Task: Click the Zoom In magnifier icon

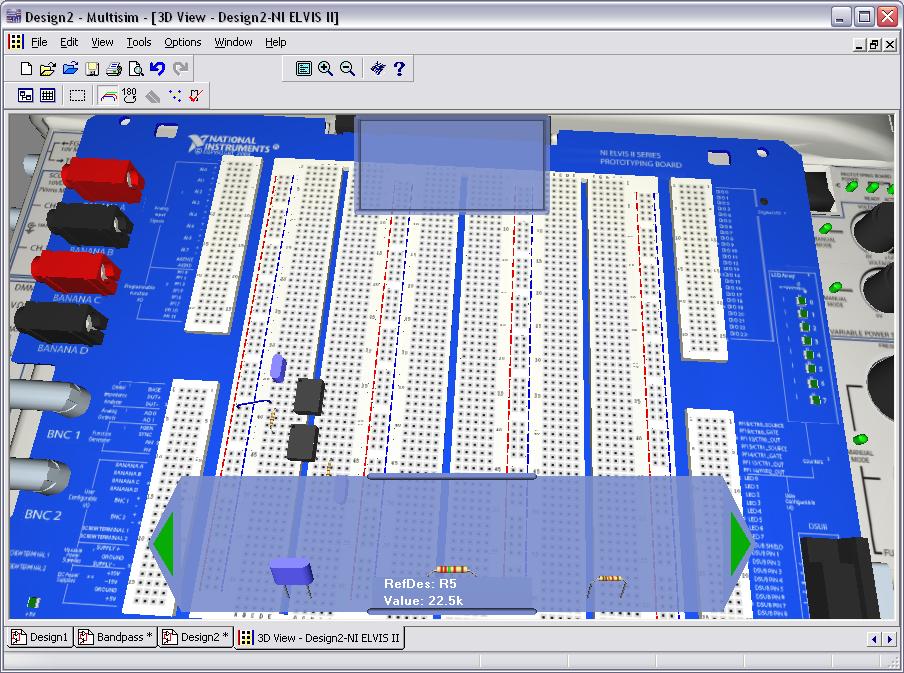Action: [x=326, y=69]
